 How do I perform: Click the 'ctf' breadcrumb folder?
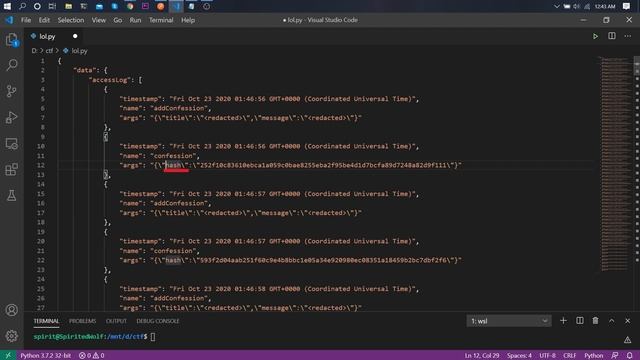coord(49,51)
